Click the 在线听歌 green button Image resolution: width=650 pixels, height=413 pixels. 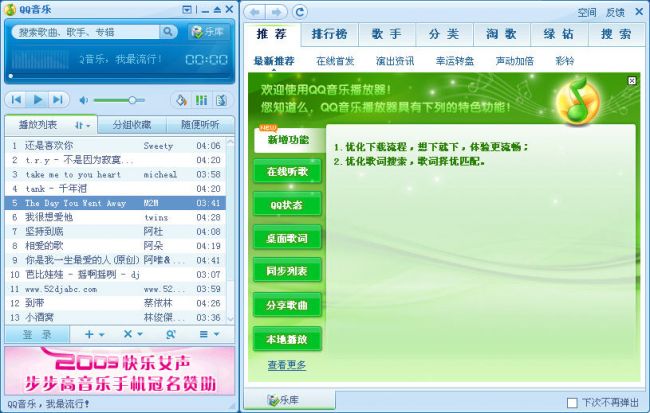point(287,171)
